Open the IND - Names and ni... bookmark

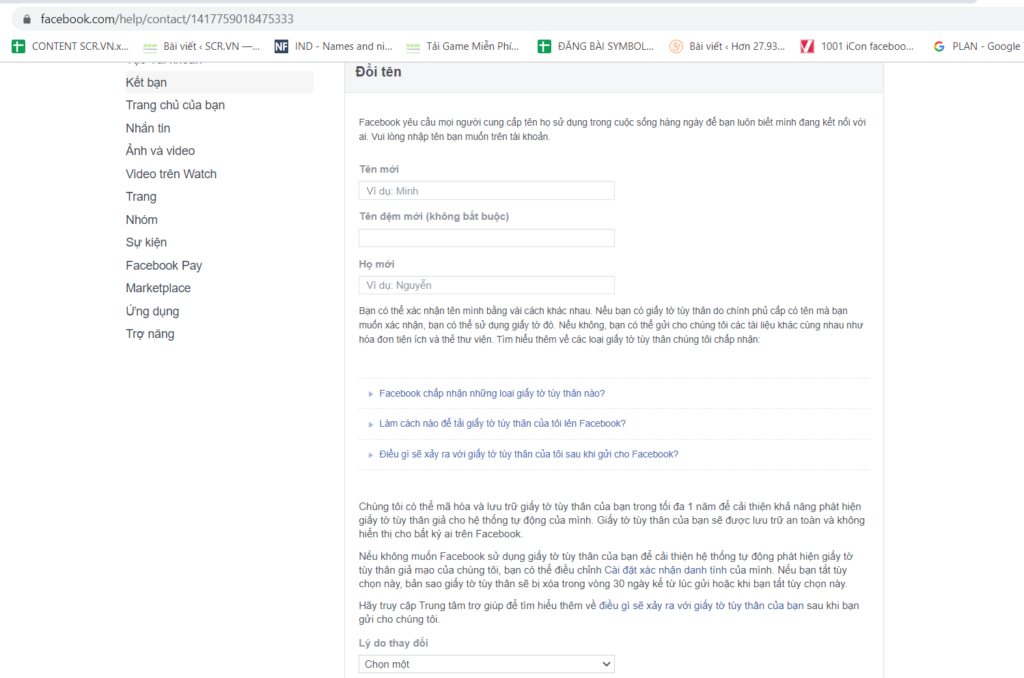(x=334, y=46)
